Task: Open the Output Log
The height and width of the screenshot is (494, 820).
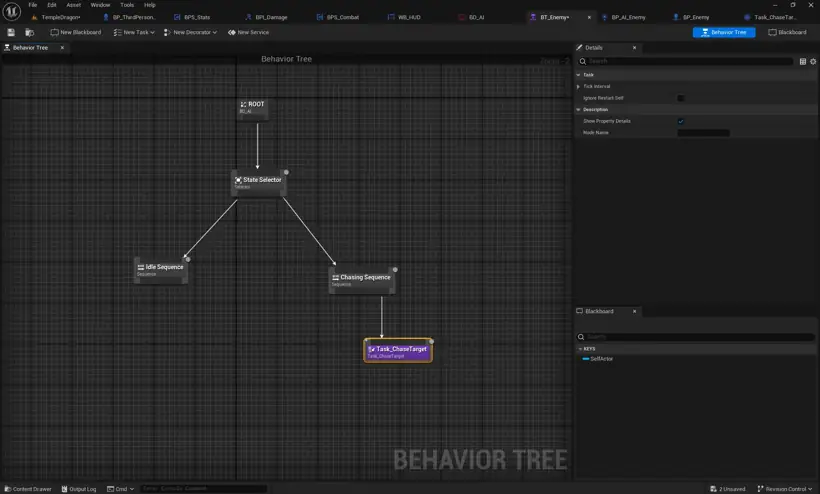Action: tap(79, 489)
